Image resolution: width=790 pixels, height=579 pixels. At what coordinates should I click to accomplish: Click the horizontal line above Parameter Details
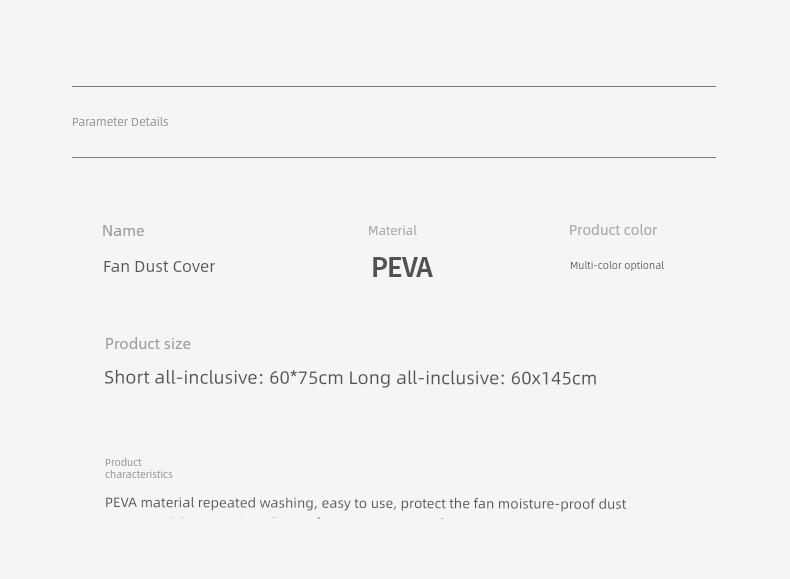tap(394, 87)
